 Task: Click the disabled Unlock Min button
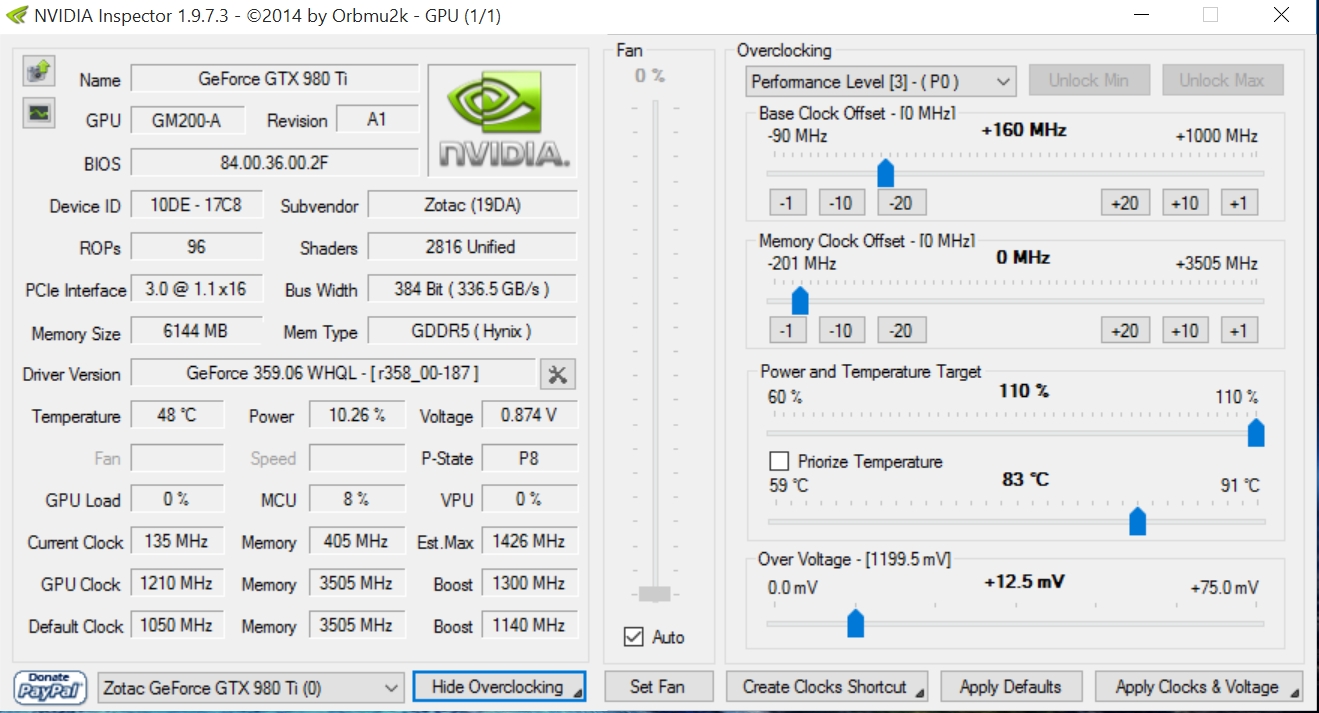click(1088, 81)
